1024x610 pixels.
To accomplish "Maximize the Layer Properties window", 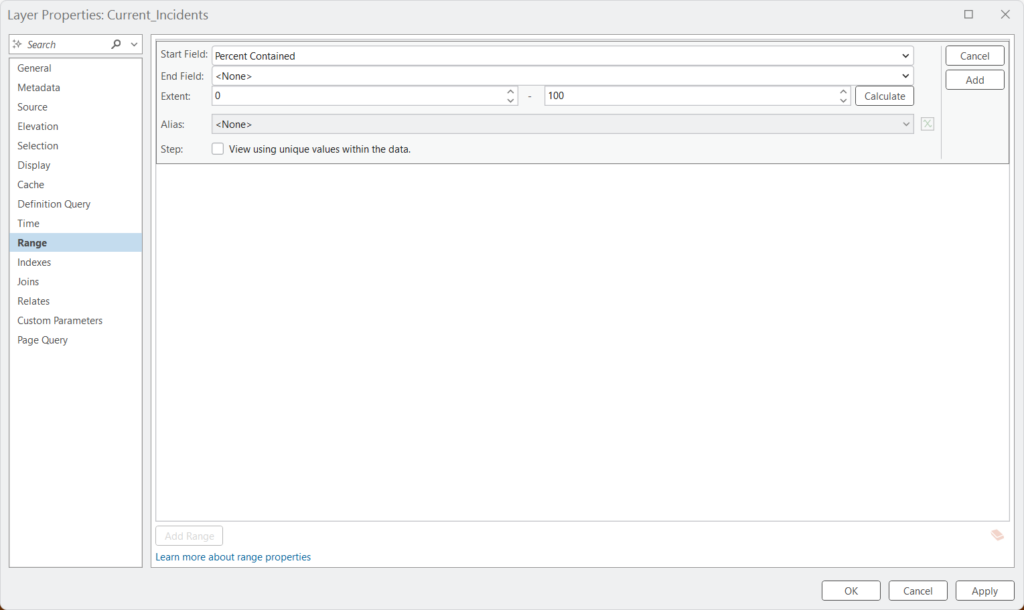I will (968, 14).
